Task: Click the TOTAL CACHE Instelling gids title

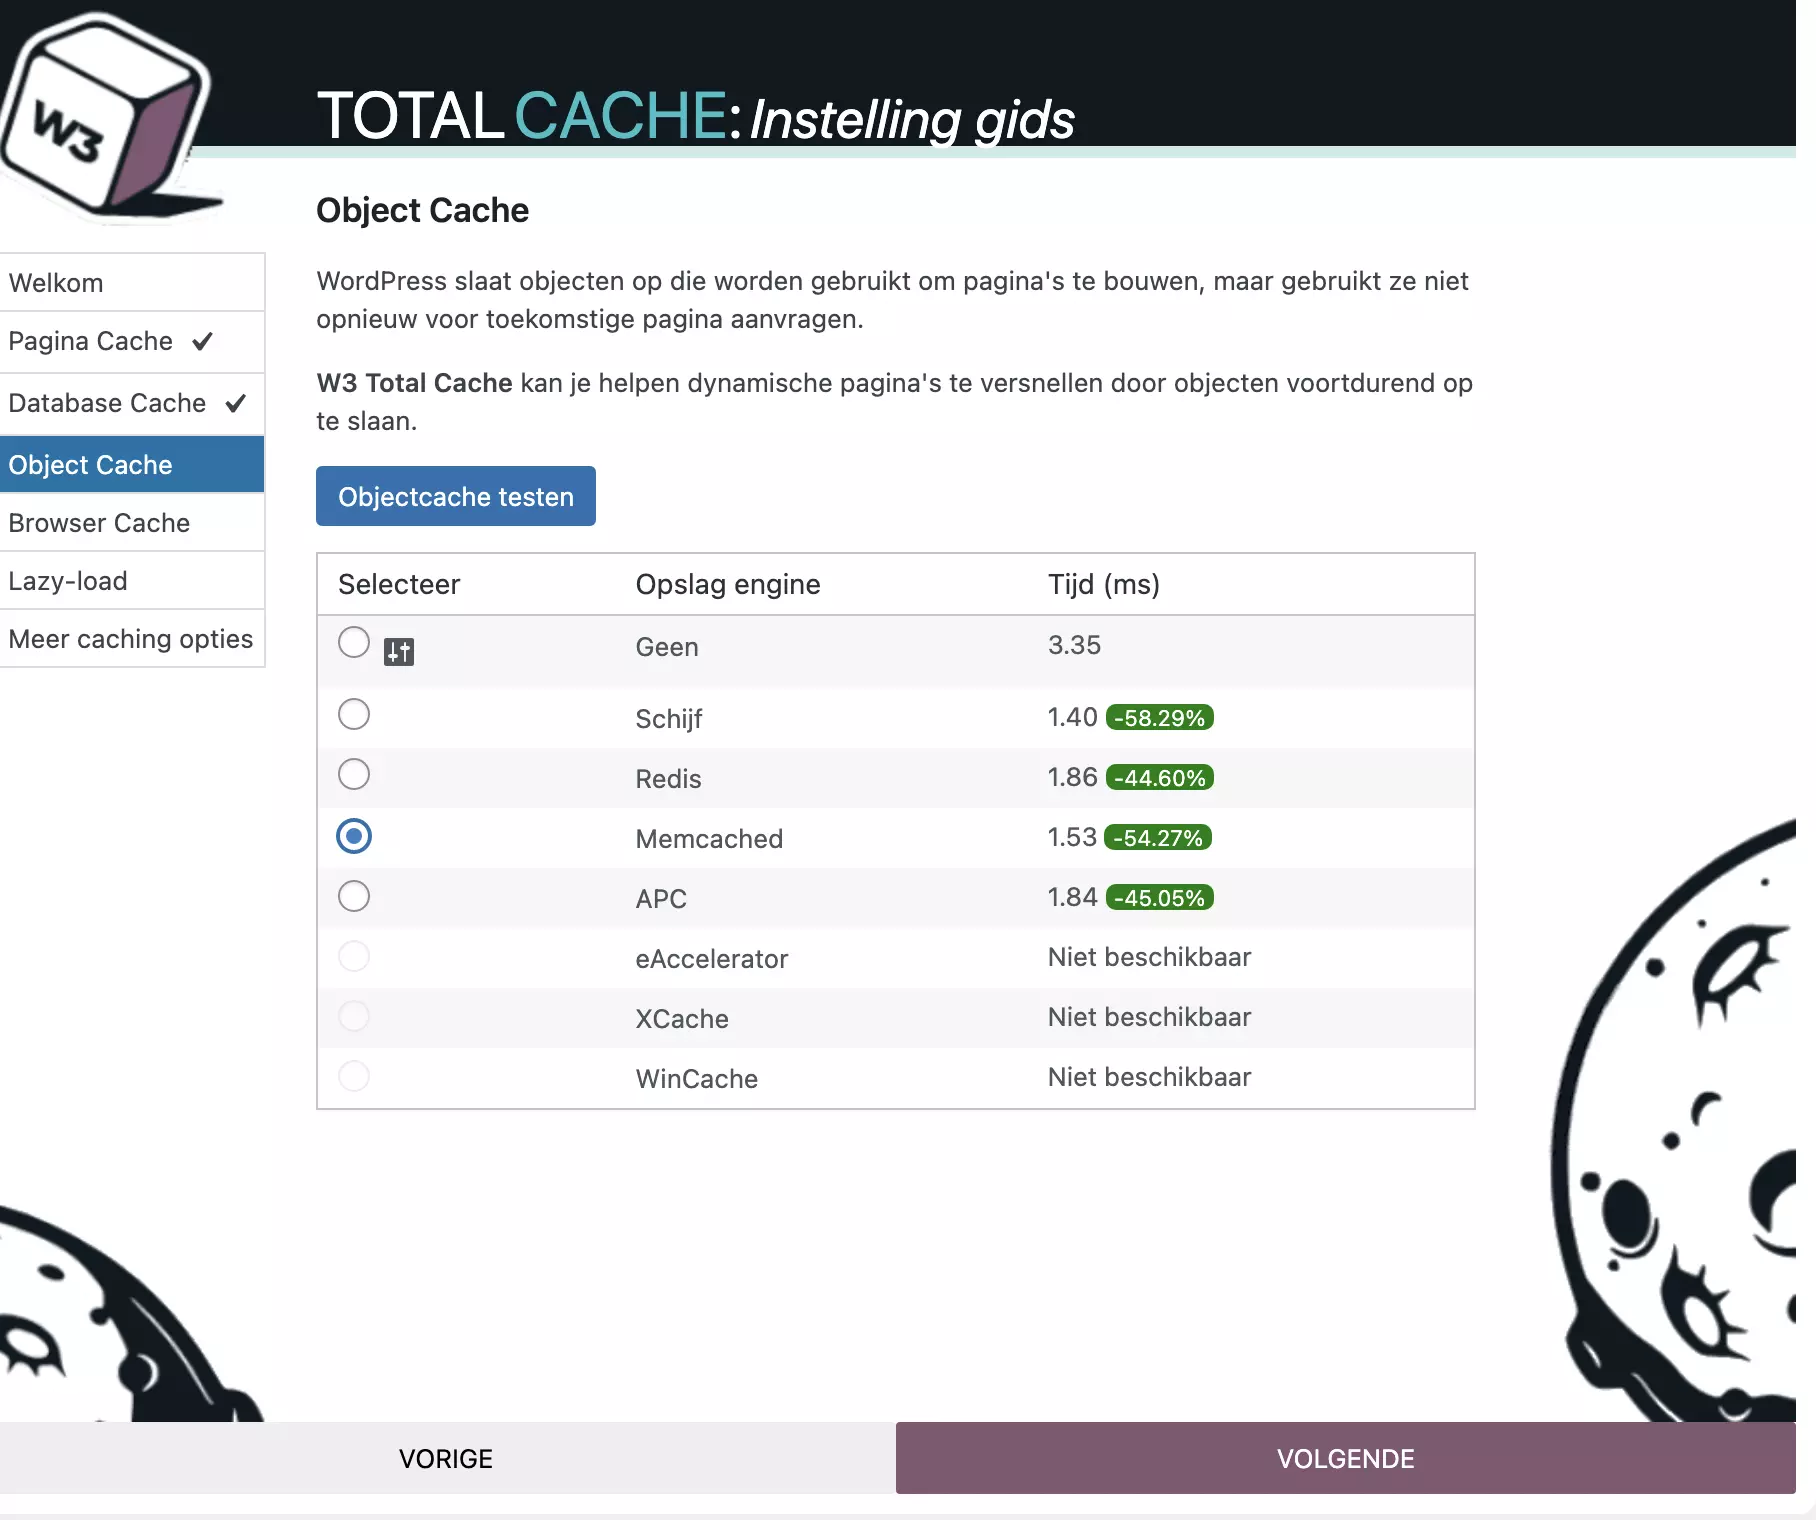Action: point(696,117)
